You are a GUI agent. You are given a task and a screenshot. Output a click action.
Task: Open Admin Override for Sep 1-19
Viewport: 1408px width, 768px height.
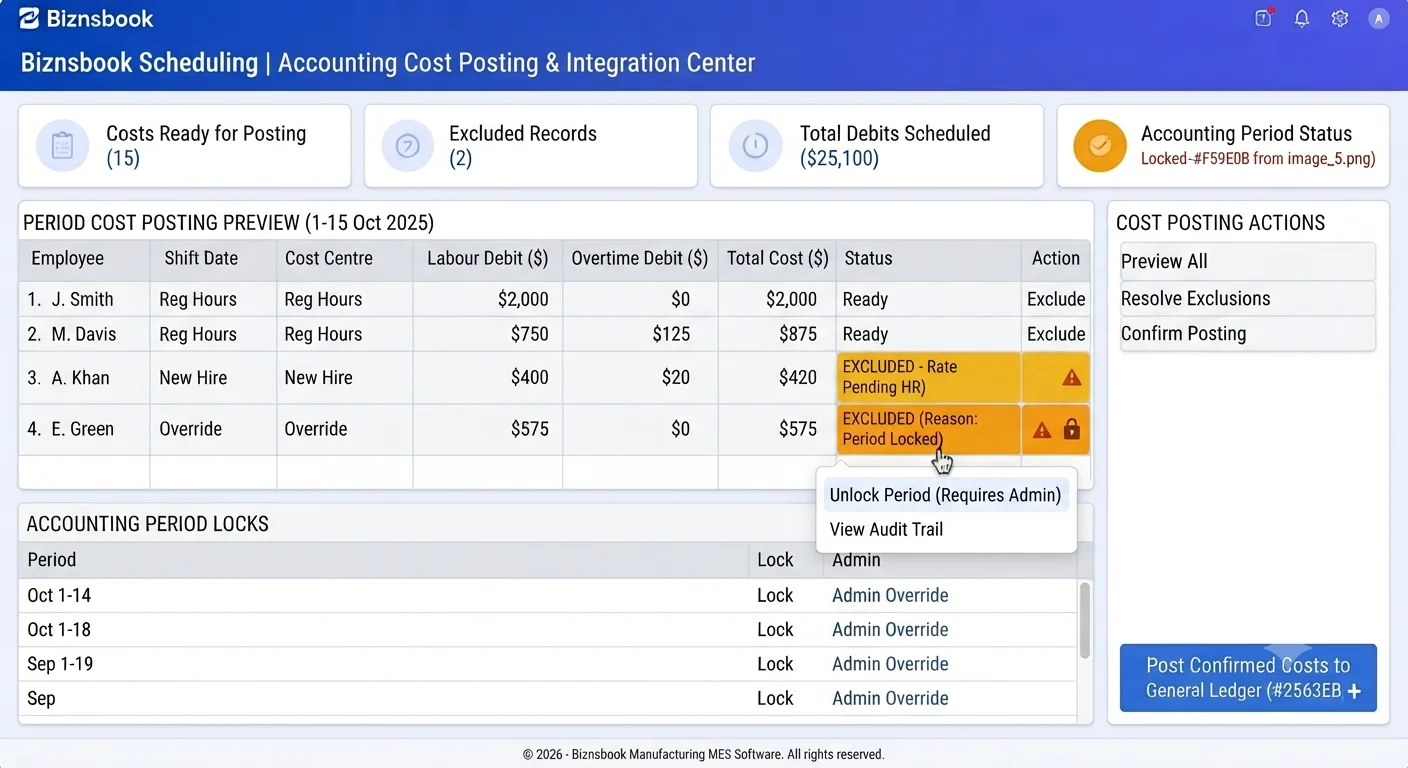coord(890,664)
